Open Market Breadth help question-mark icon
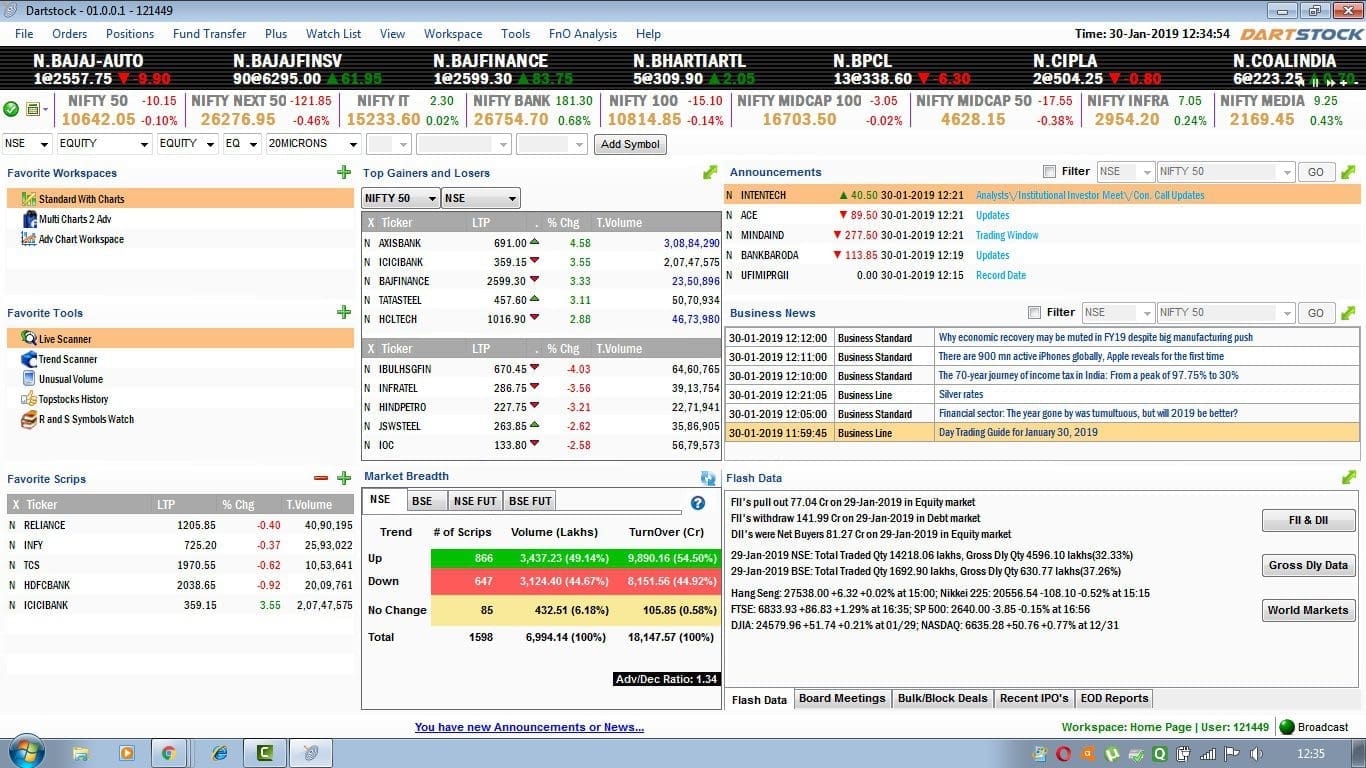This screenshot has width=1366, height=768. point(698,503)
